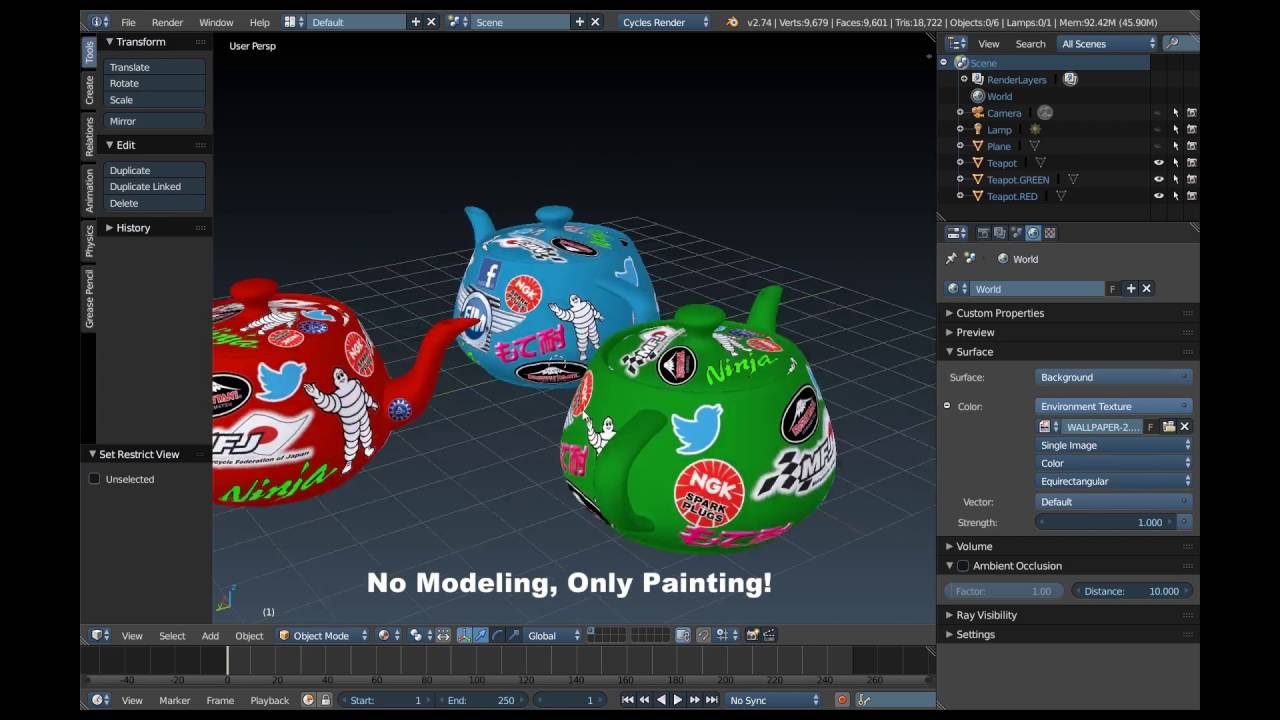The width and height of the screenshot is (1280, 720).
Task: Open the No Sync playback dropdown
Action: (x=774, y=700)
